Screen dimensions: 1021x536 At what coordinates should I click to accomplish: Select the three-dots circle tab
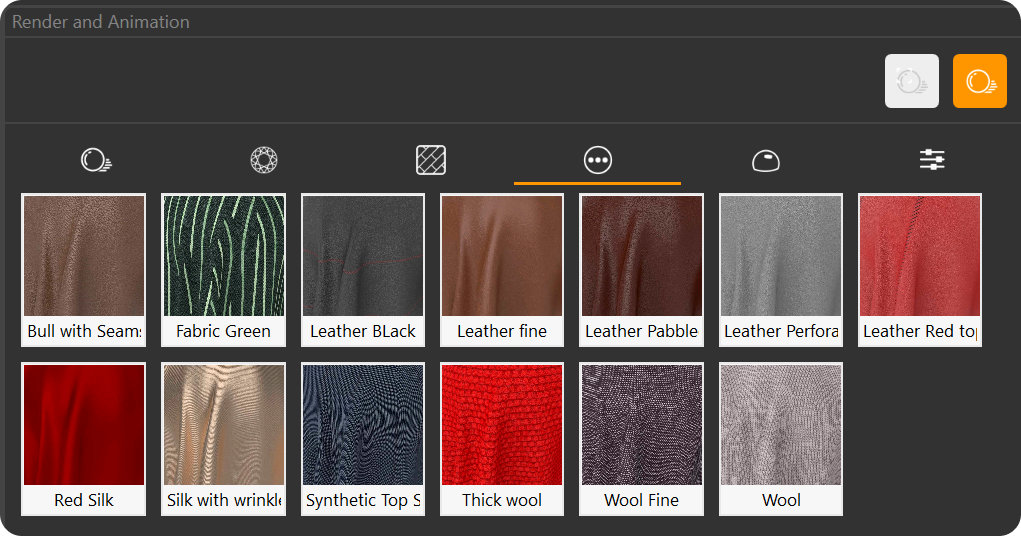pos(598,160)
